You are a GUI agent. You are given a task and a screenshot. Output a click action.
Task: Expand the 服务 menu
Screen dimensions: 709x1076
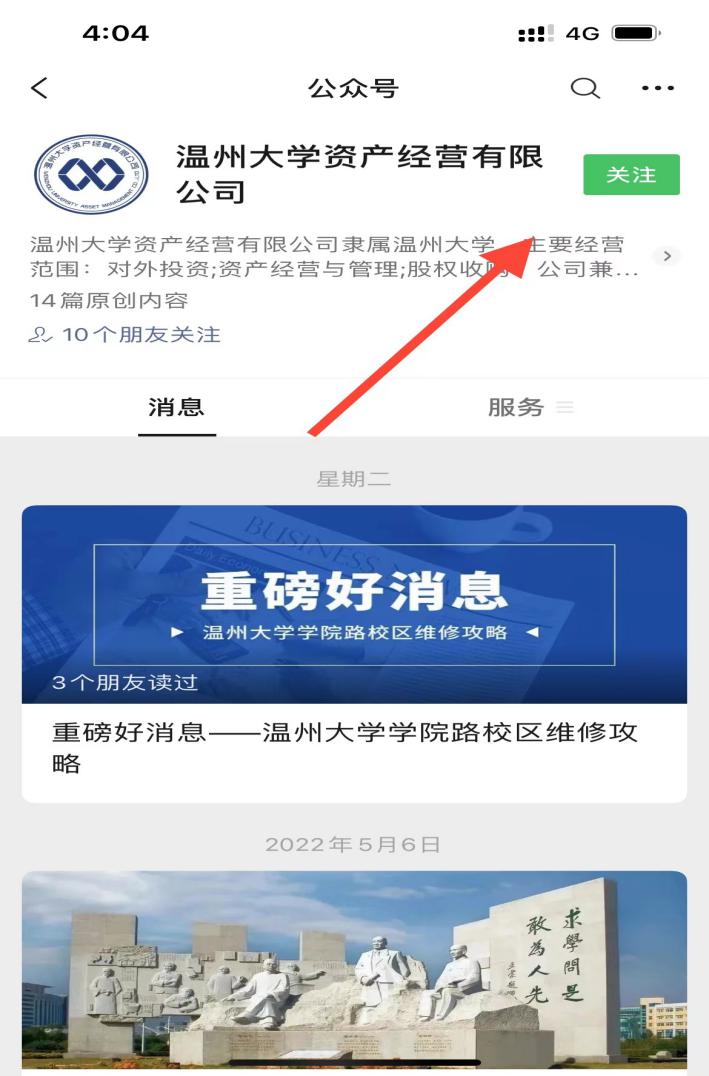point(530,408)
